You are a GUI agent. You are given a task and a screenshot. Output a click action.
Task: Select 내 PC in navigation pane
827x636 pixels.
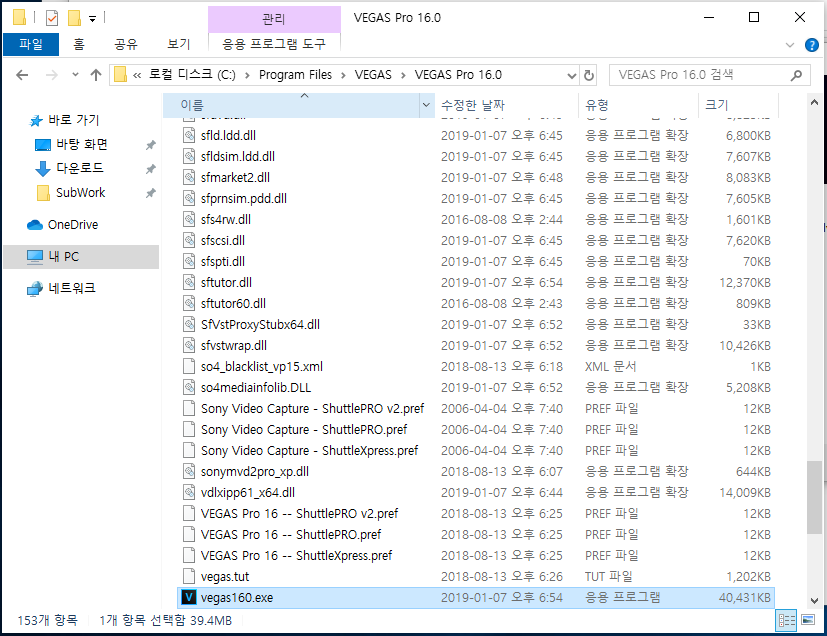coord(81,257)
